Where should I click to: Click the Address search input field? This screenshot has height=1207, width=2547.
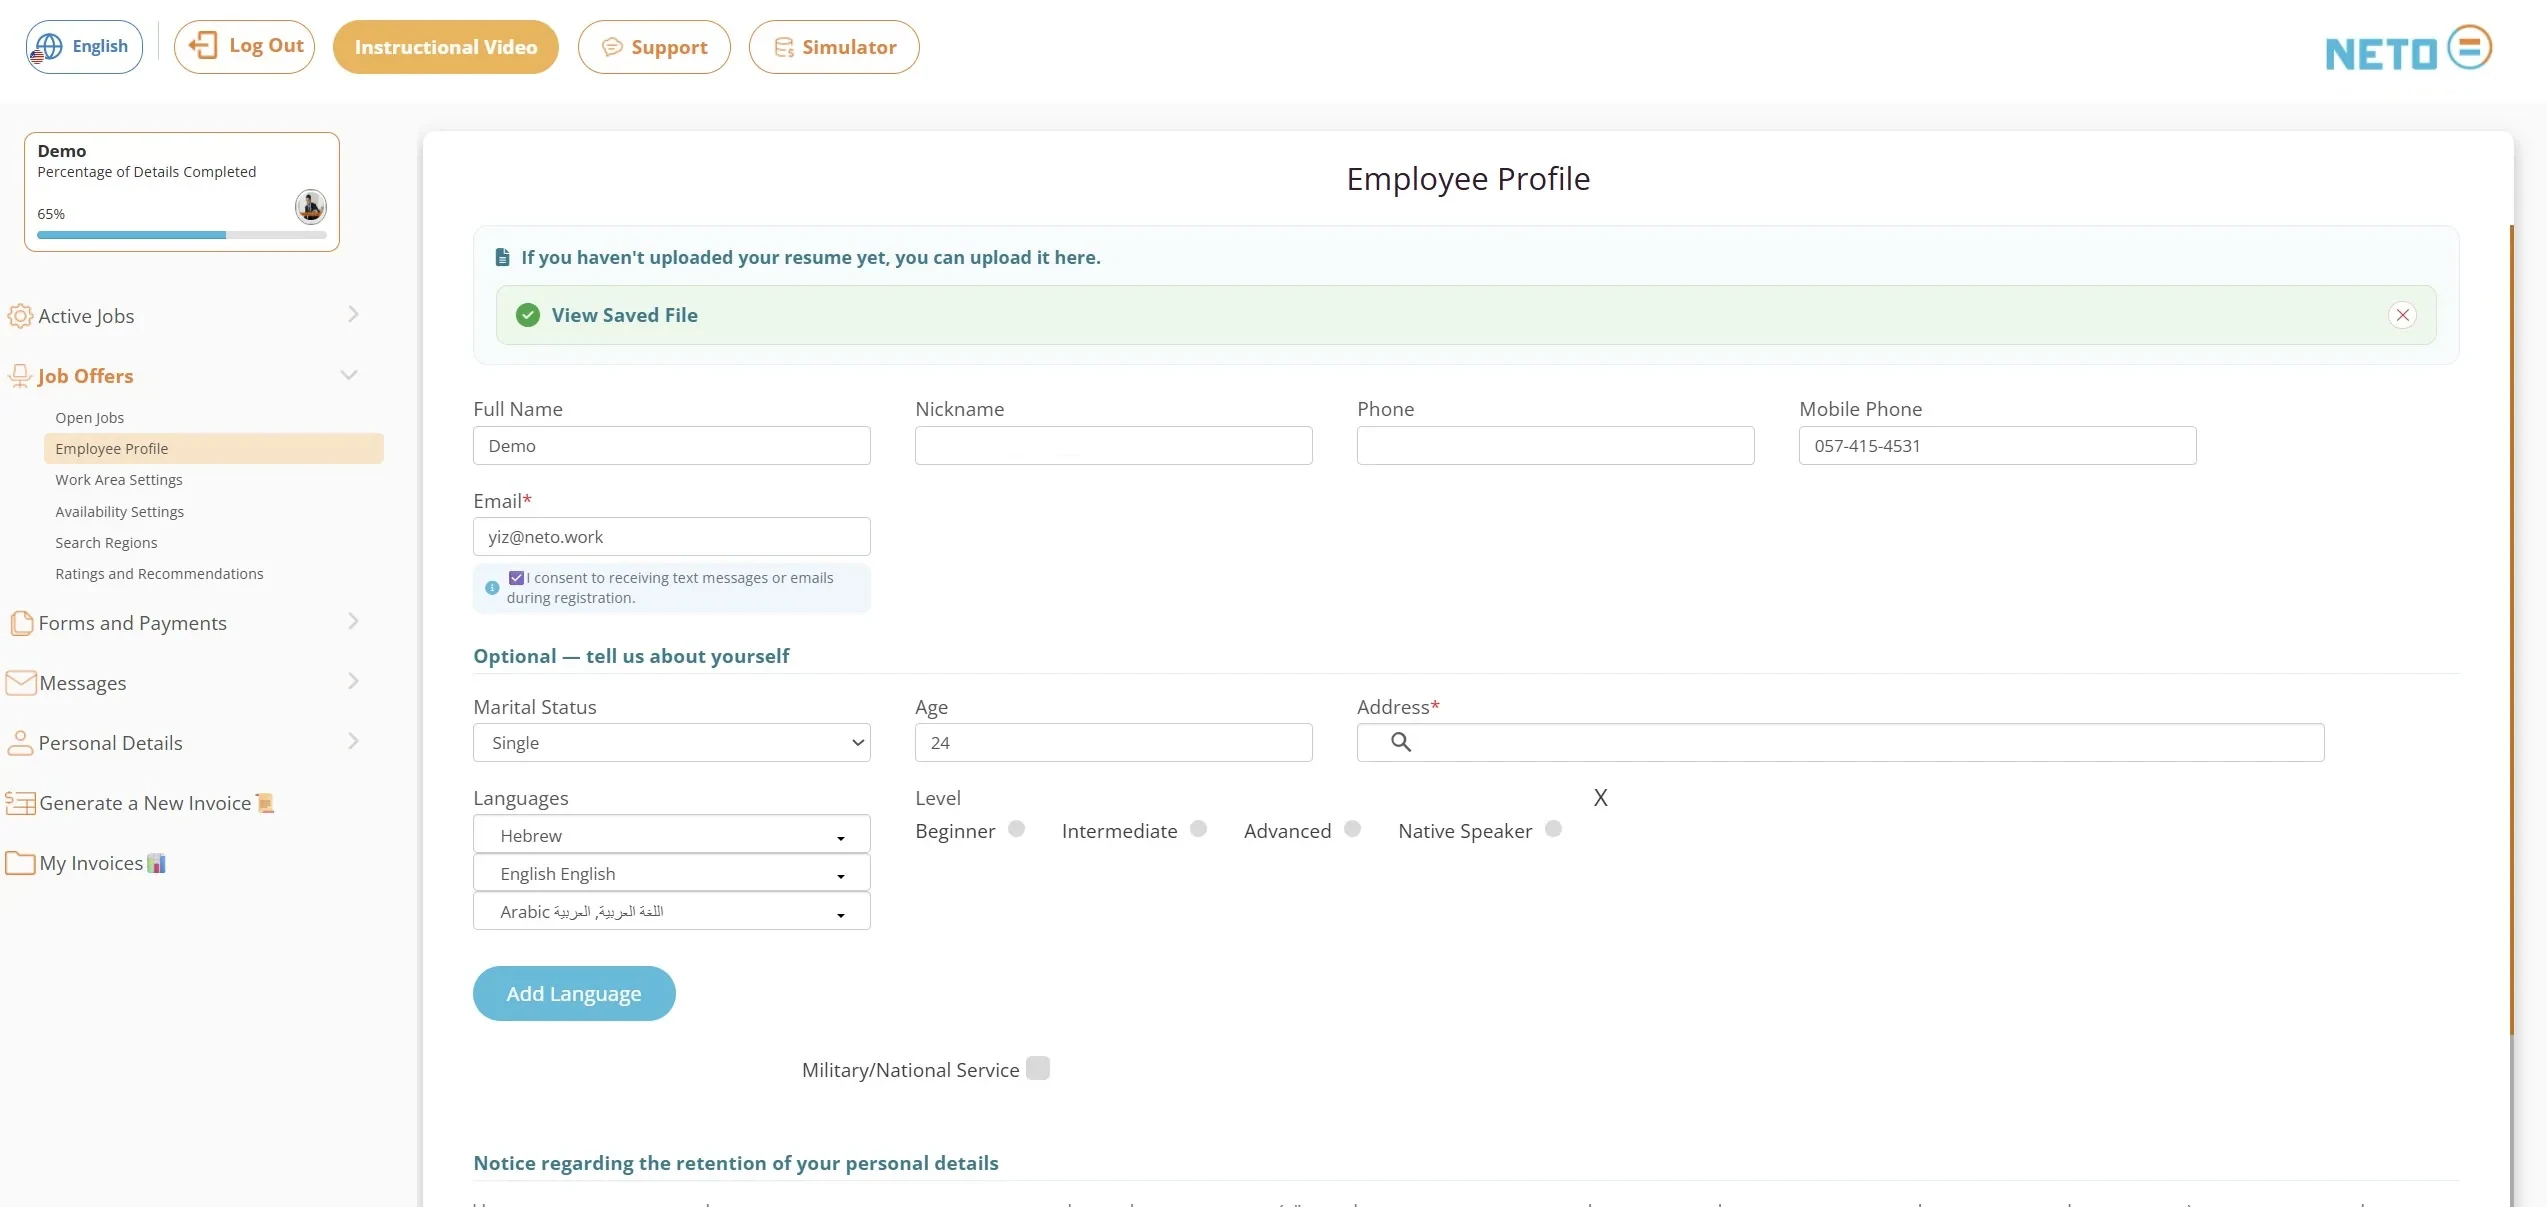tap(1841, 743)
